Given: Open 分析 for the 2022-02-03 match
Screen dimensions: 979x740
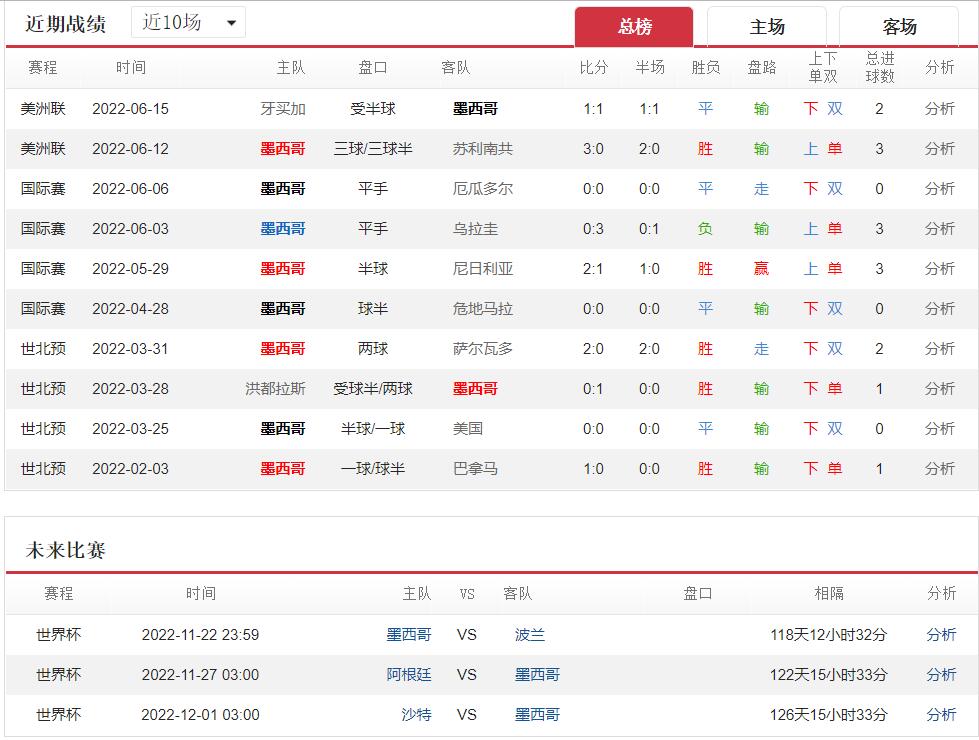Looking at the screenshot, I should pyautogui.click(x=939, y=468).
